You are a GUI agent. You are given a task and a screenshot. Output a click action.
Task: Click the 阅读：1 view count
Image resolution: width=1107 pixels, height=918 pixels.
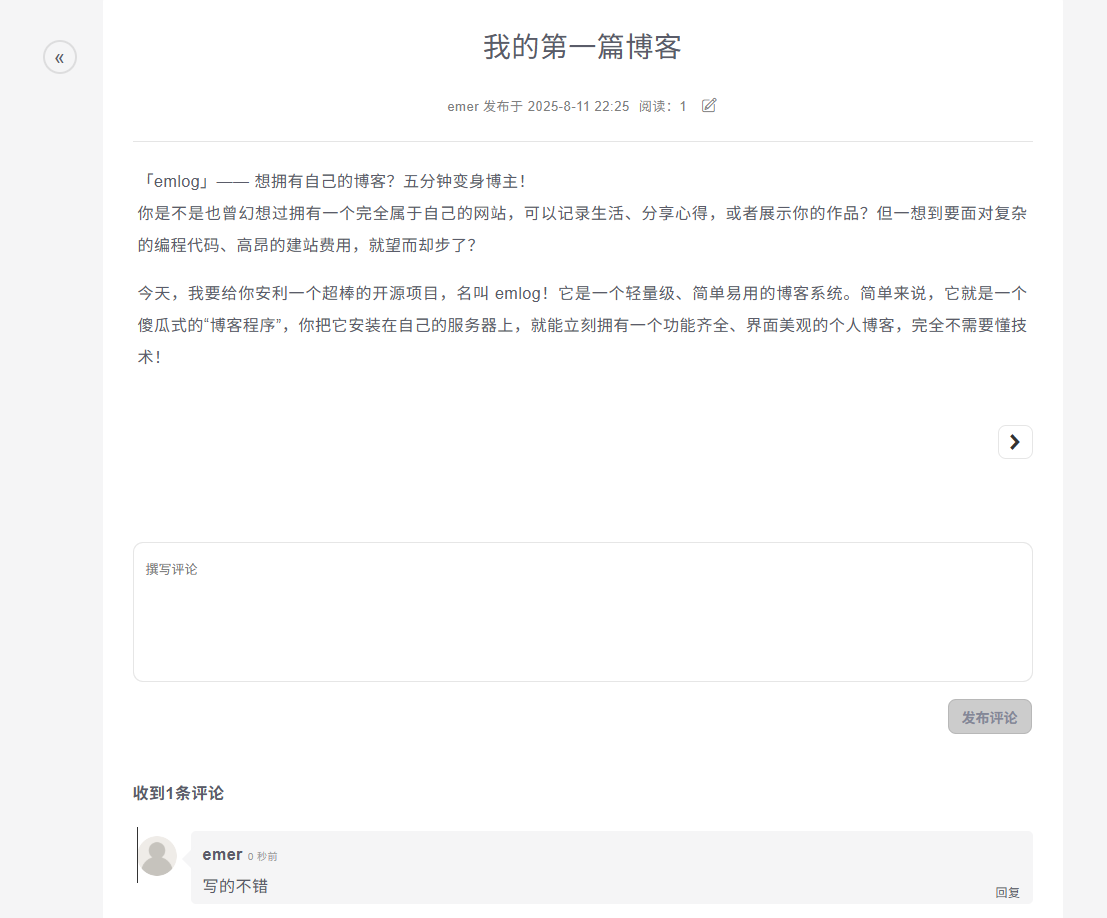pos(663,107)
